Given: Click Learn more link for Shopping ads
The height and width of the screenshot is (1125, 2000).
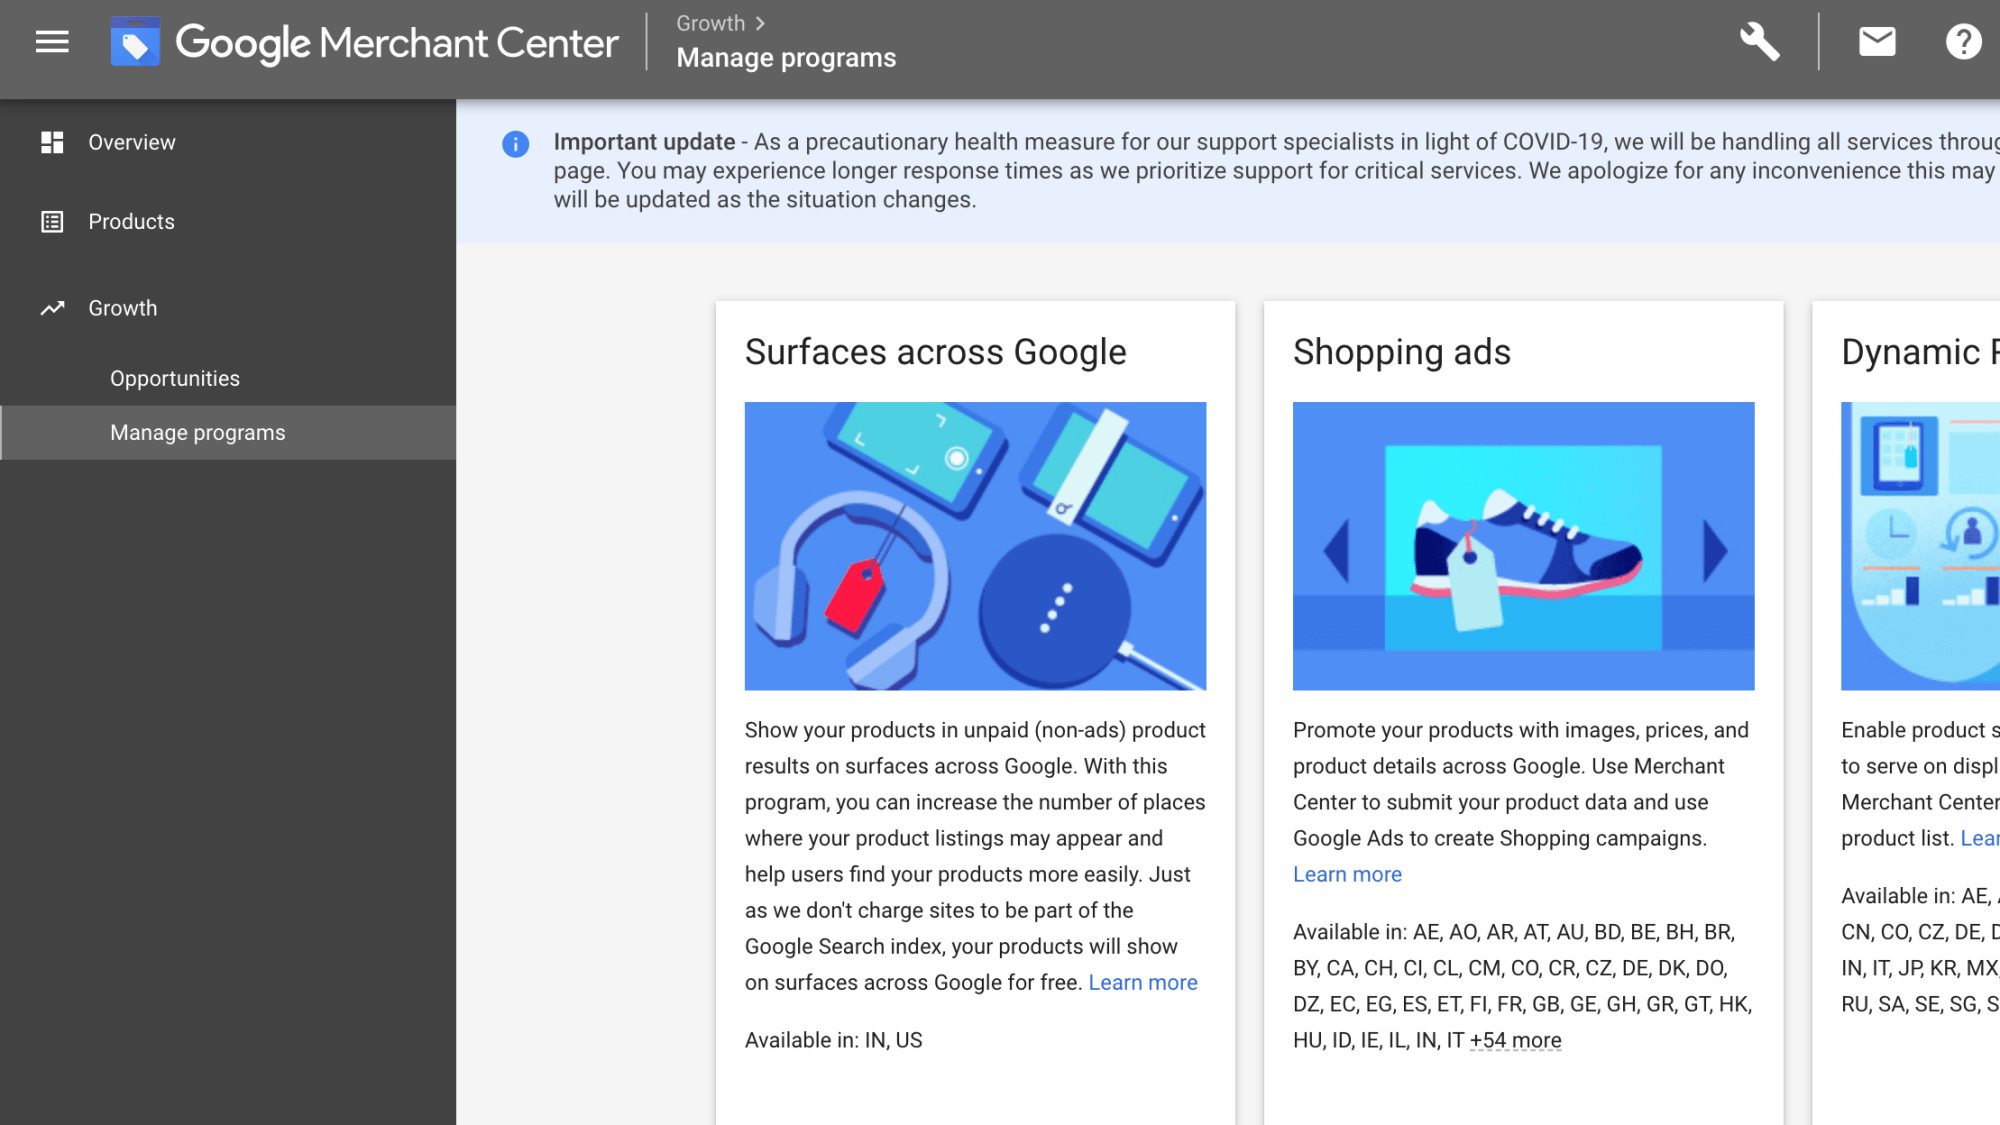Looking at the screenshot, I should tap(1348, 872).
